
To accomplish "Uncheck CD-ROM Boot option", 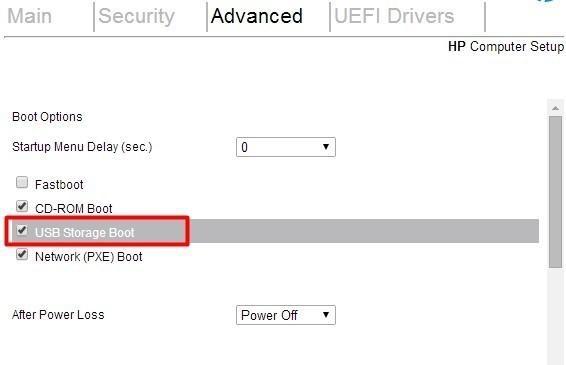I will 22,206.
